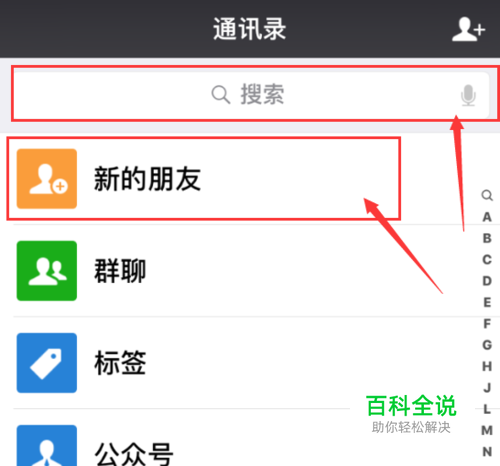The width and height of the screenshot is (500, 466).
Task: Jump to letter A in index
Action: click(487, 217)
